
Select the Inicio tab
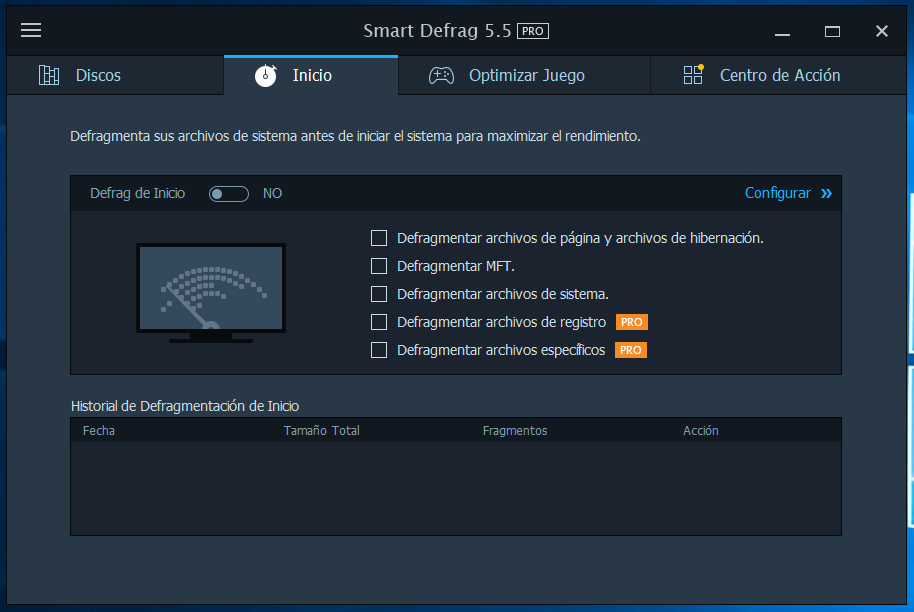tap(311, 75)
